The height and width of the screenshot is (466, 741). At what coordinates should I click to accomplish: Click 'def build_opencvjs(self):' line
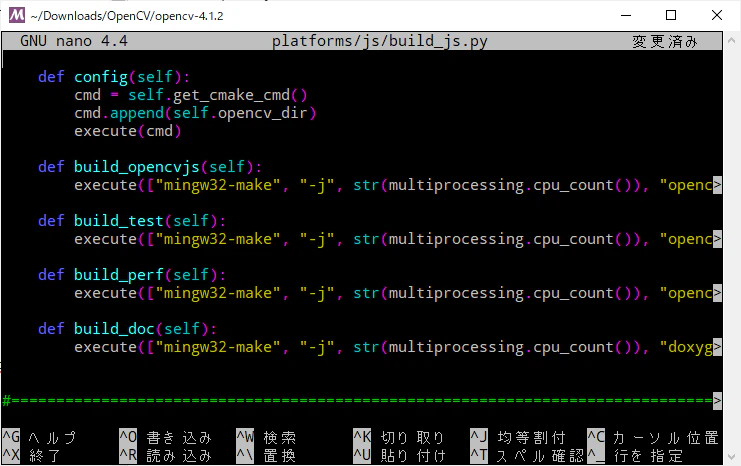[x=149, y=167]
